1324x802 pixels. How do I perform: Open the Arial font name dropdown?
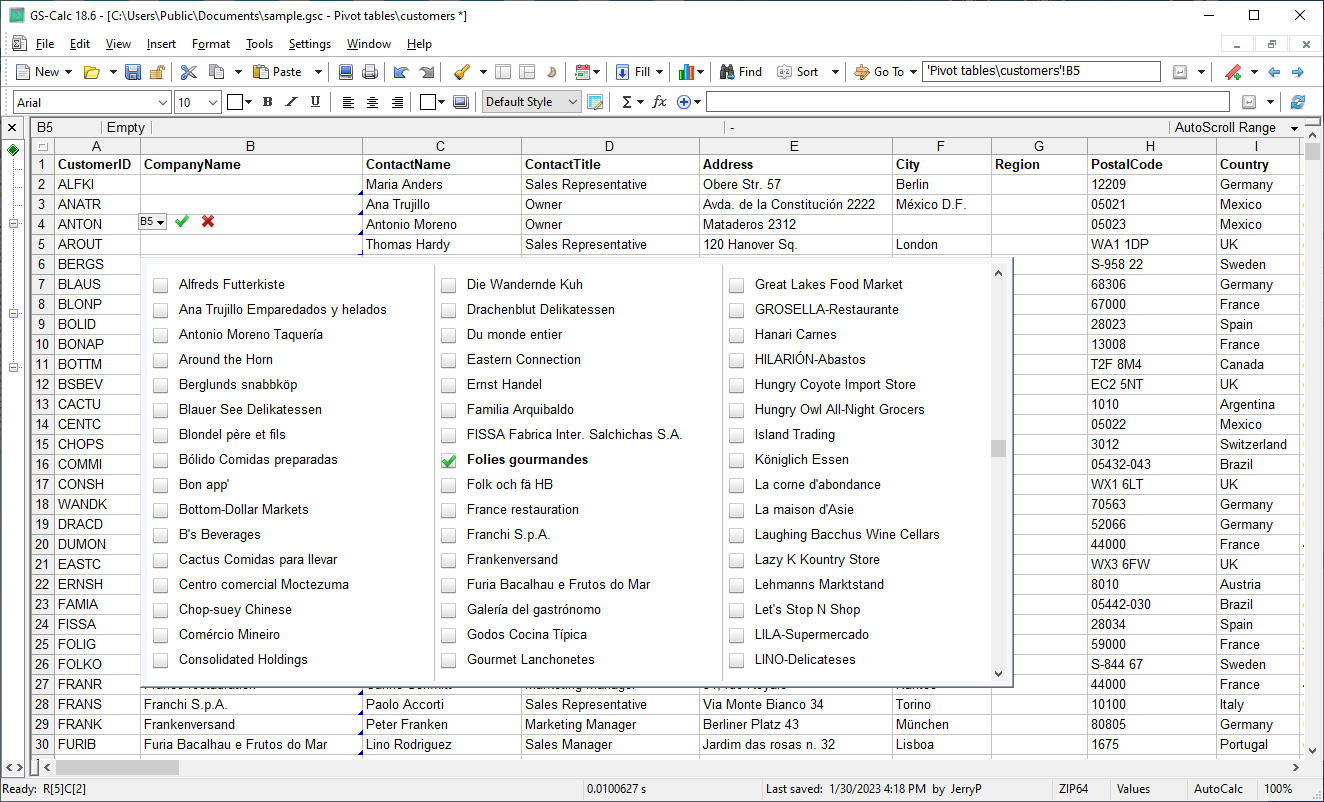point(161,102)
